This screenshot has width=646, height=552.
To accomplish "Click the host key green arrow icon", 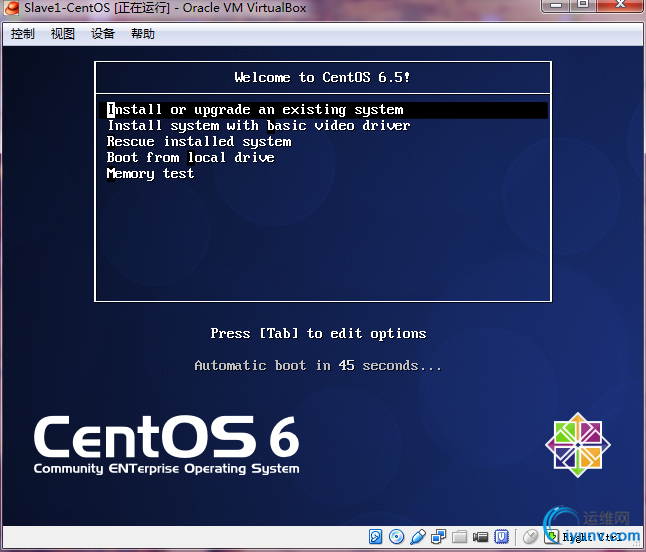I will [551, 536].
